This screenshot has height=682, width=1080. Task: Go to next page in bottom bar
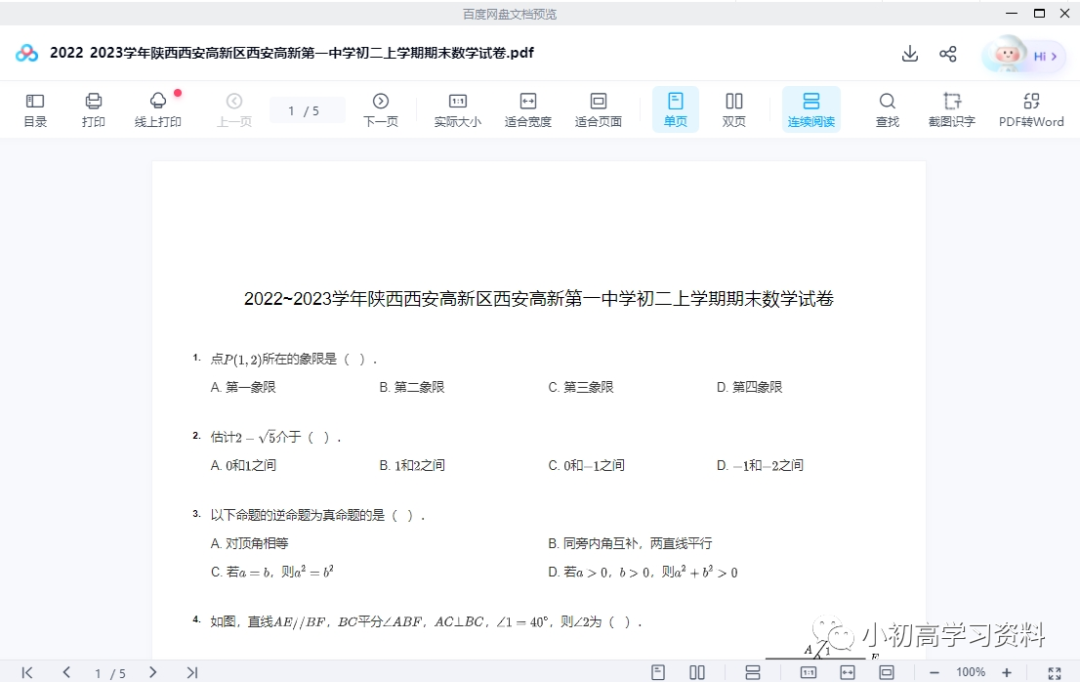pos(153,672)
